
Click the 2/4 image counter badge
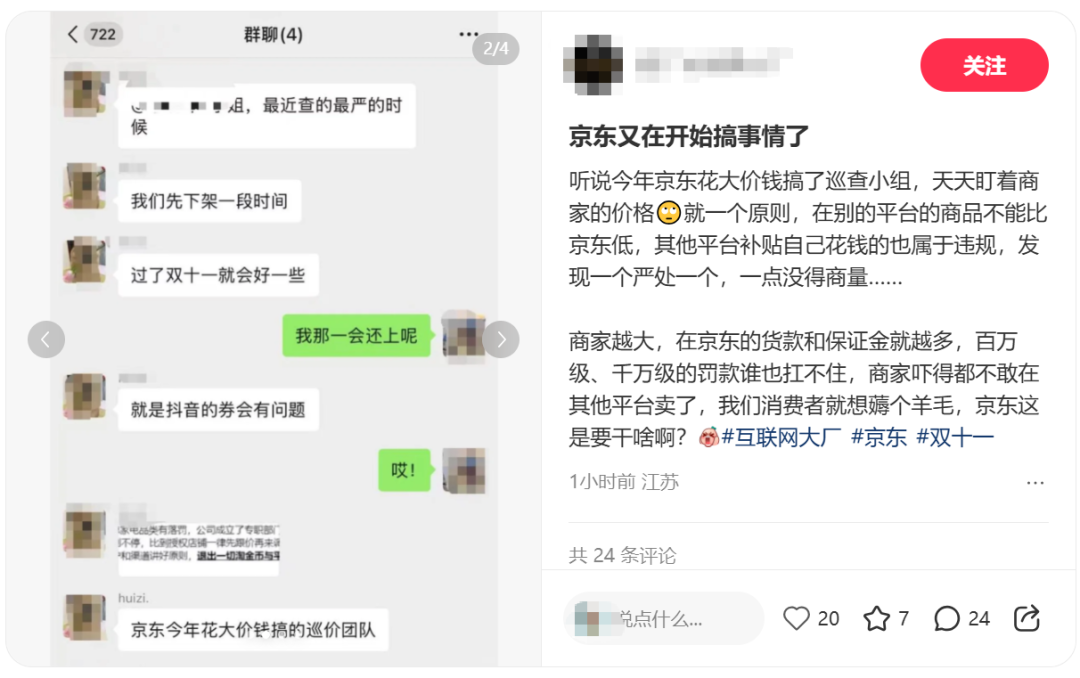coord(495,48)
